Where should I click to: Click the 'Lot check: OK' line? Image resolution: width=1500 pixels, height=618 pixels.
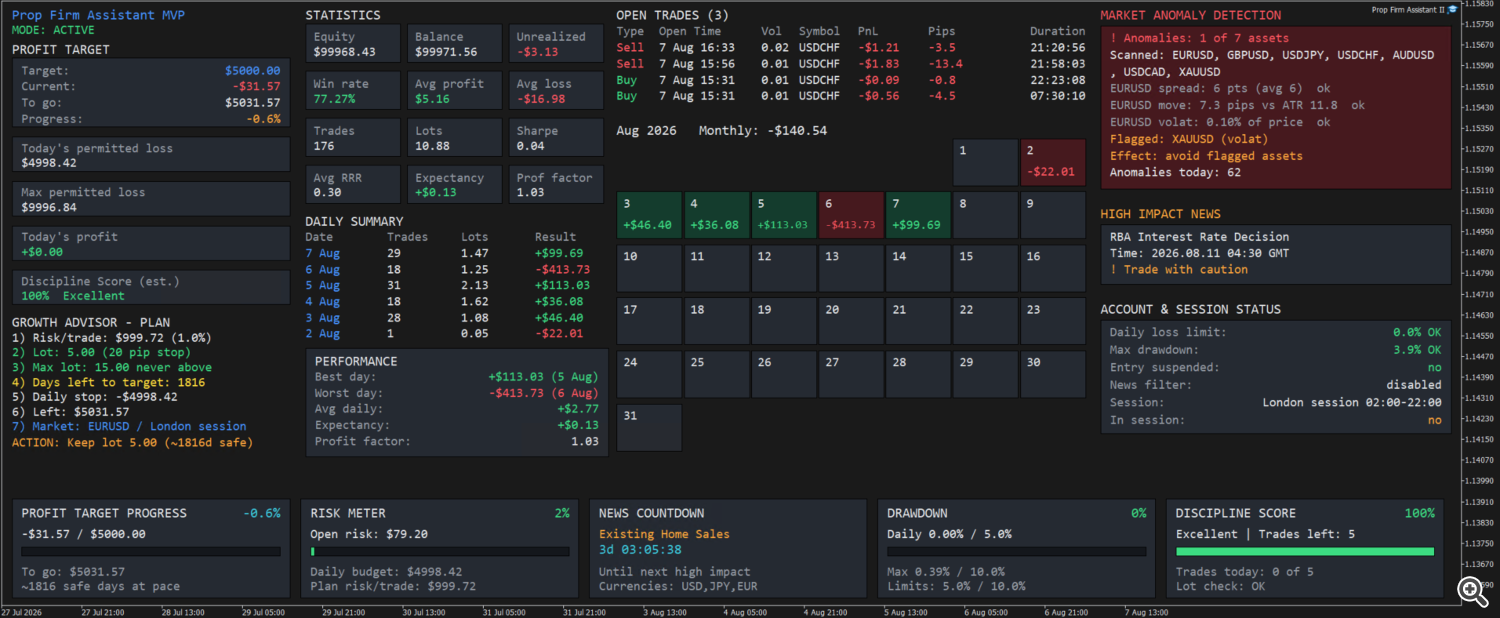pos(1220,586)
